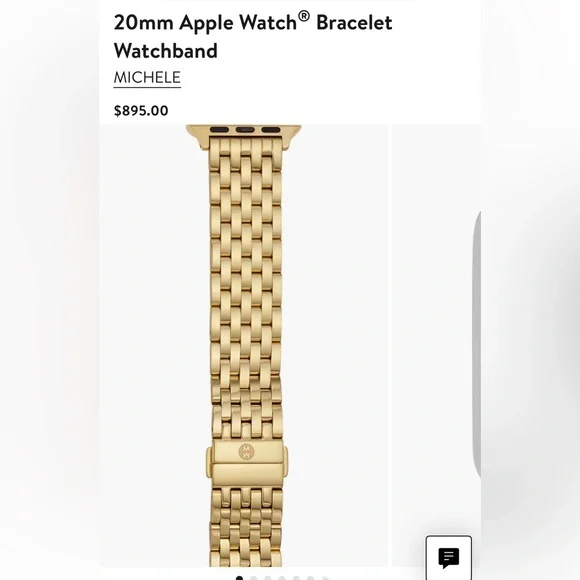This screenshot has height=580, width=580.
Task: Select the first active carousel dot
Action: 239,578
